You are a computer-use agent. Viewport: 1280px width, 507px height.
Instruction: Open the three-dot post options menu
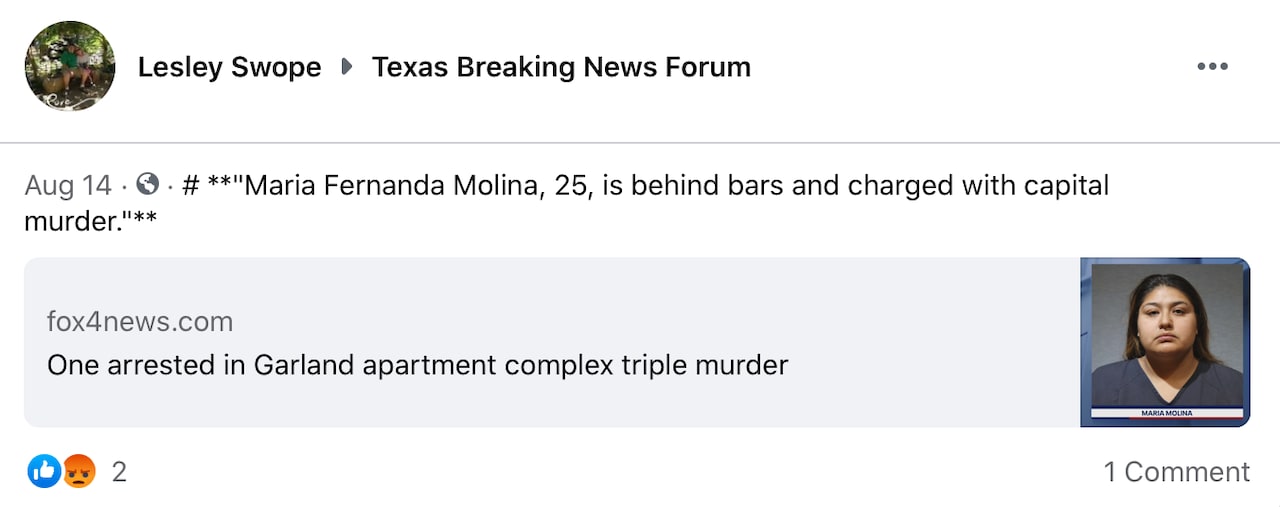click(1212, 67)
